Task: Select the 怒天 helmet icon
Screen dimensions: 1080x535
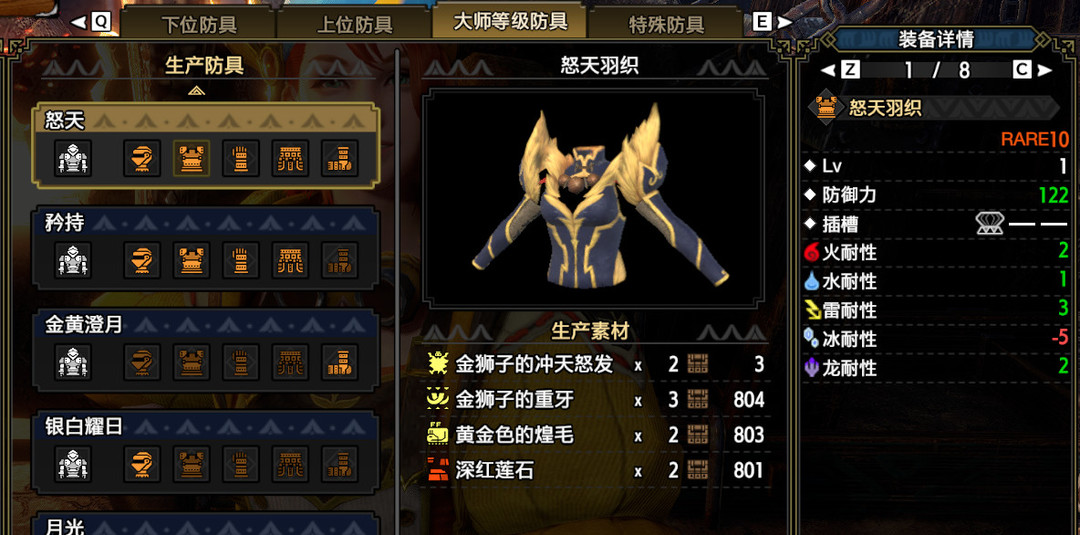Action: pos(142,158)
